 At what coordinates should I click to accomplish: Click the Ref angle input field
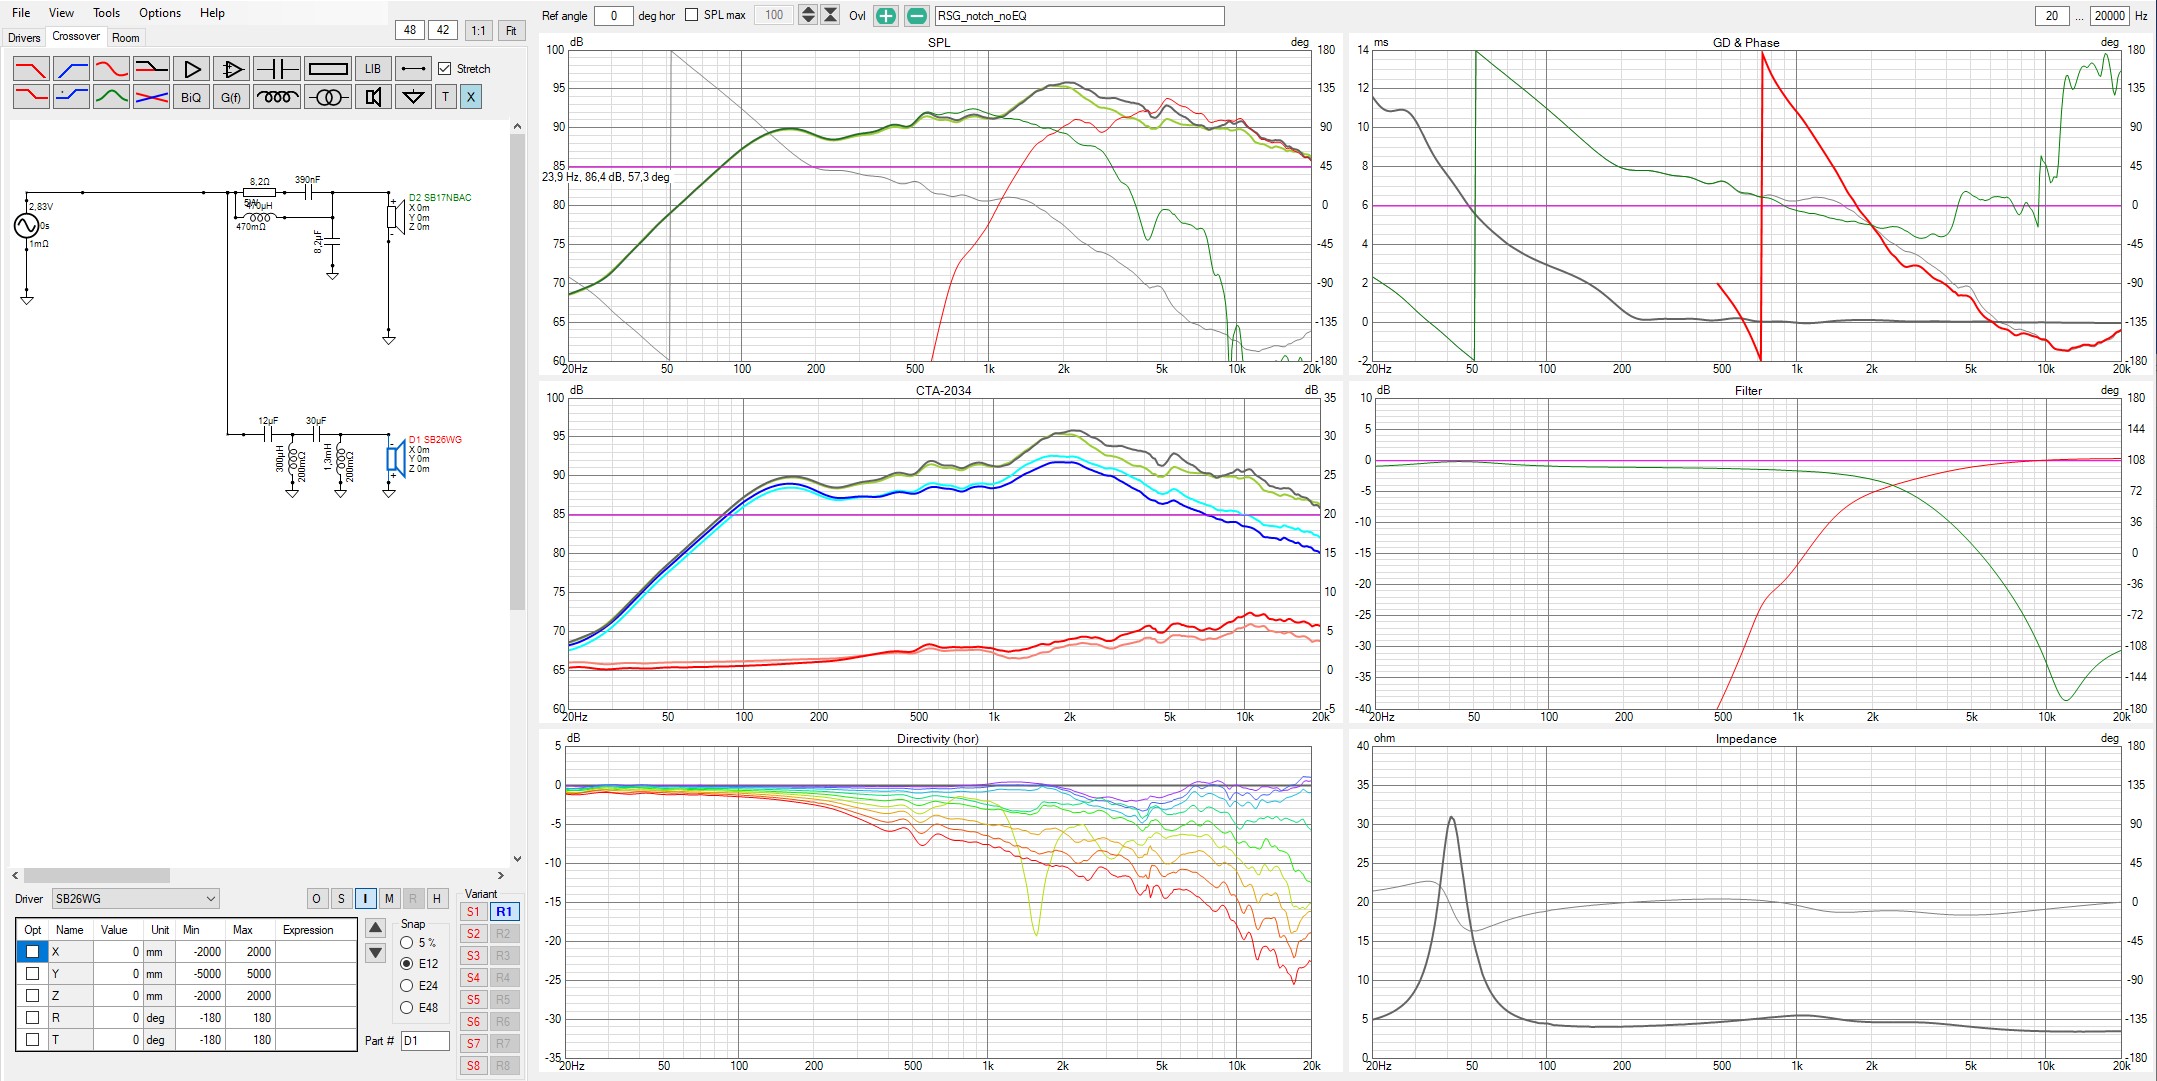coord(613,15)
